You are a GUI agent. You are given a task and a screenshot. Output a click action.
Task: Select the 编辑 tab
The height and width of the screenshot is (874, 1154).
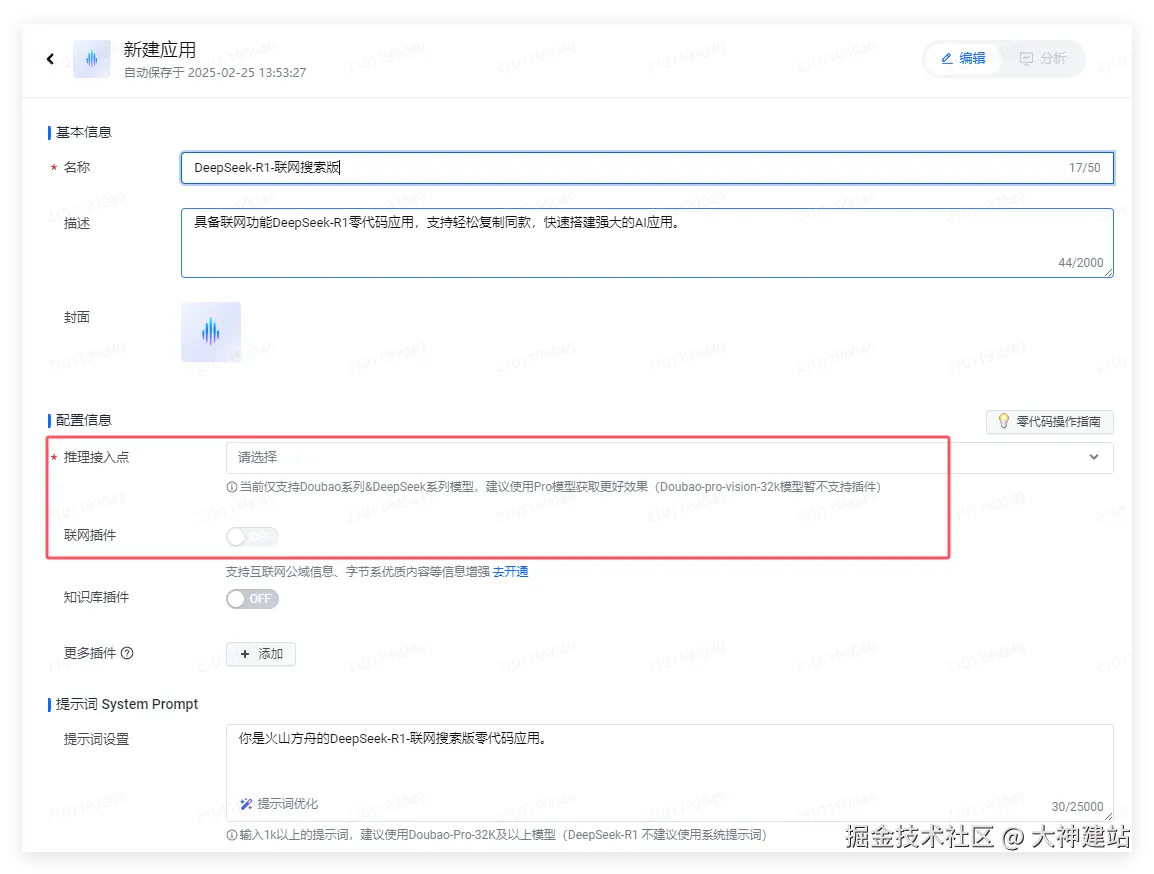(962, 58)
